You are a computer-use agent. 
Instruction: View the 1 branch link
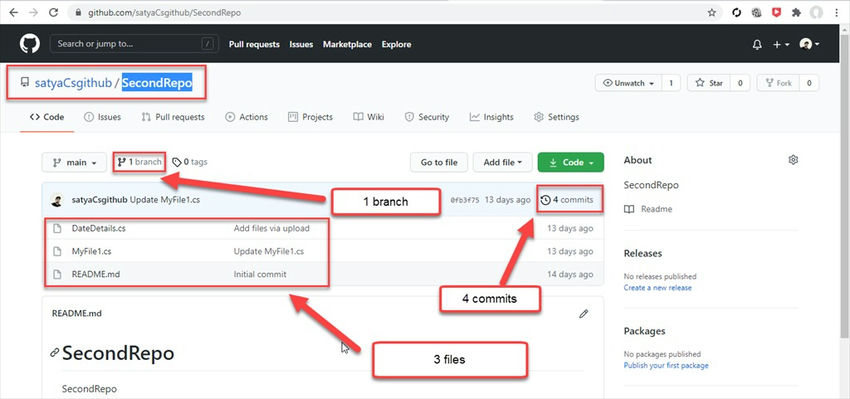click(x=139, y=162)
